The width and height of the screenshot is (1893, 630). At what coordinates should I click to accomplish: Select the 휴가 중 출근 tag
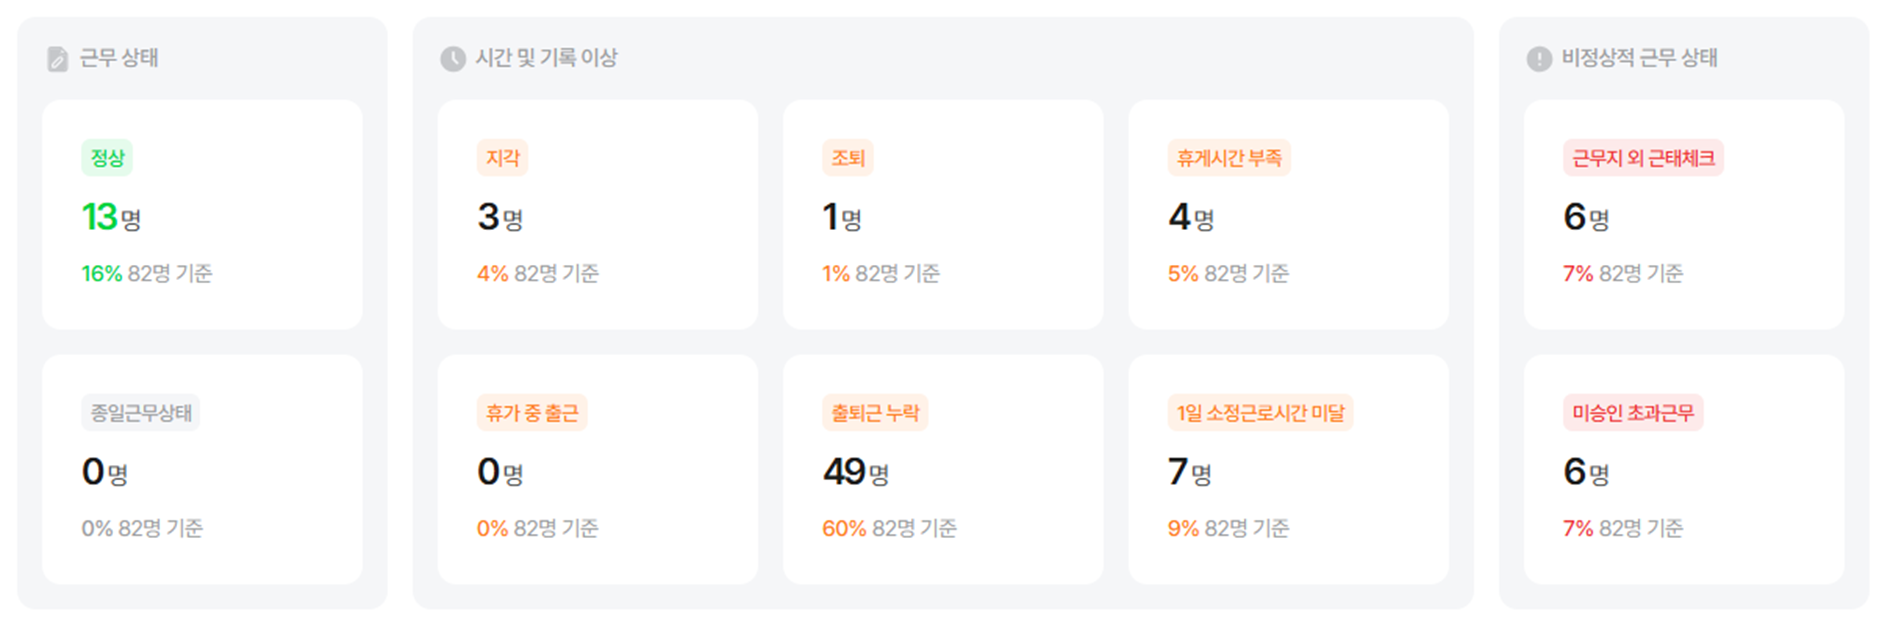[x=532, y=413]
